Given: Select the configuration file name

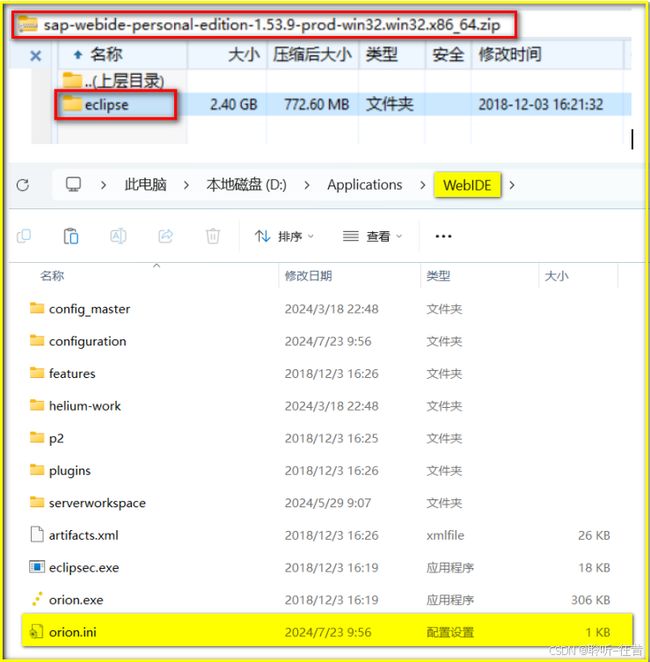Looking at the screenshot, I should (87, 341).
